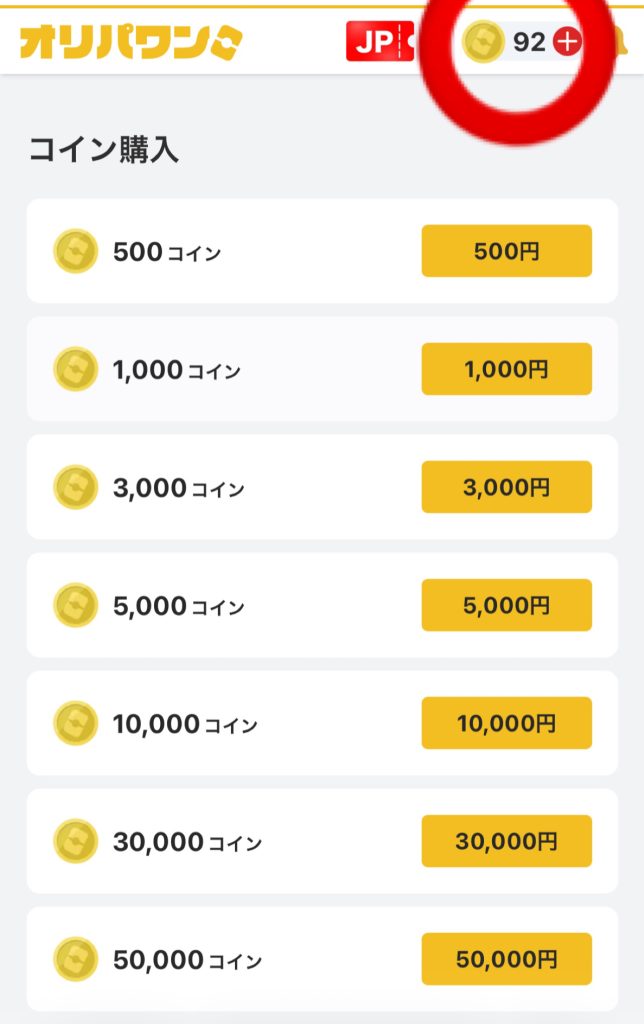Click the gold coin icon beside 500 コイン
Image resolution: width=644 pixels, height=1024 pixels.
point(75,251)
